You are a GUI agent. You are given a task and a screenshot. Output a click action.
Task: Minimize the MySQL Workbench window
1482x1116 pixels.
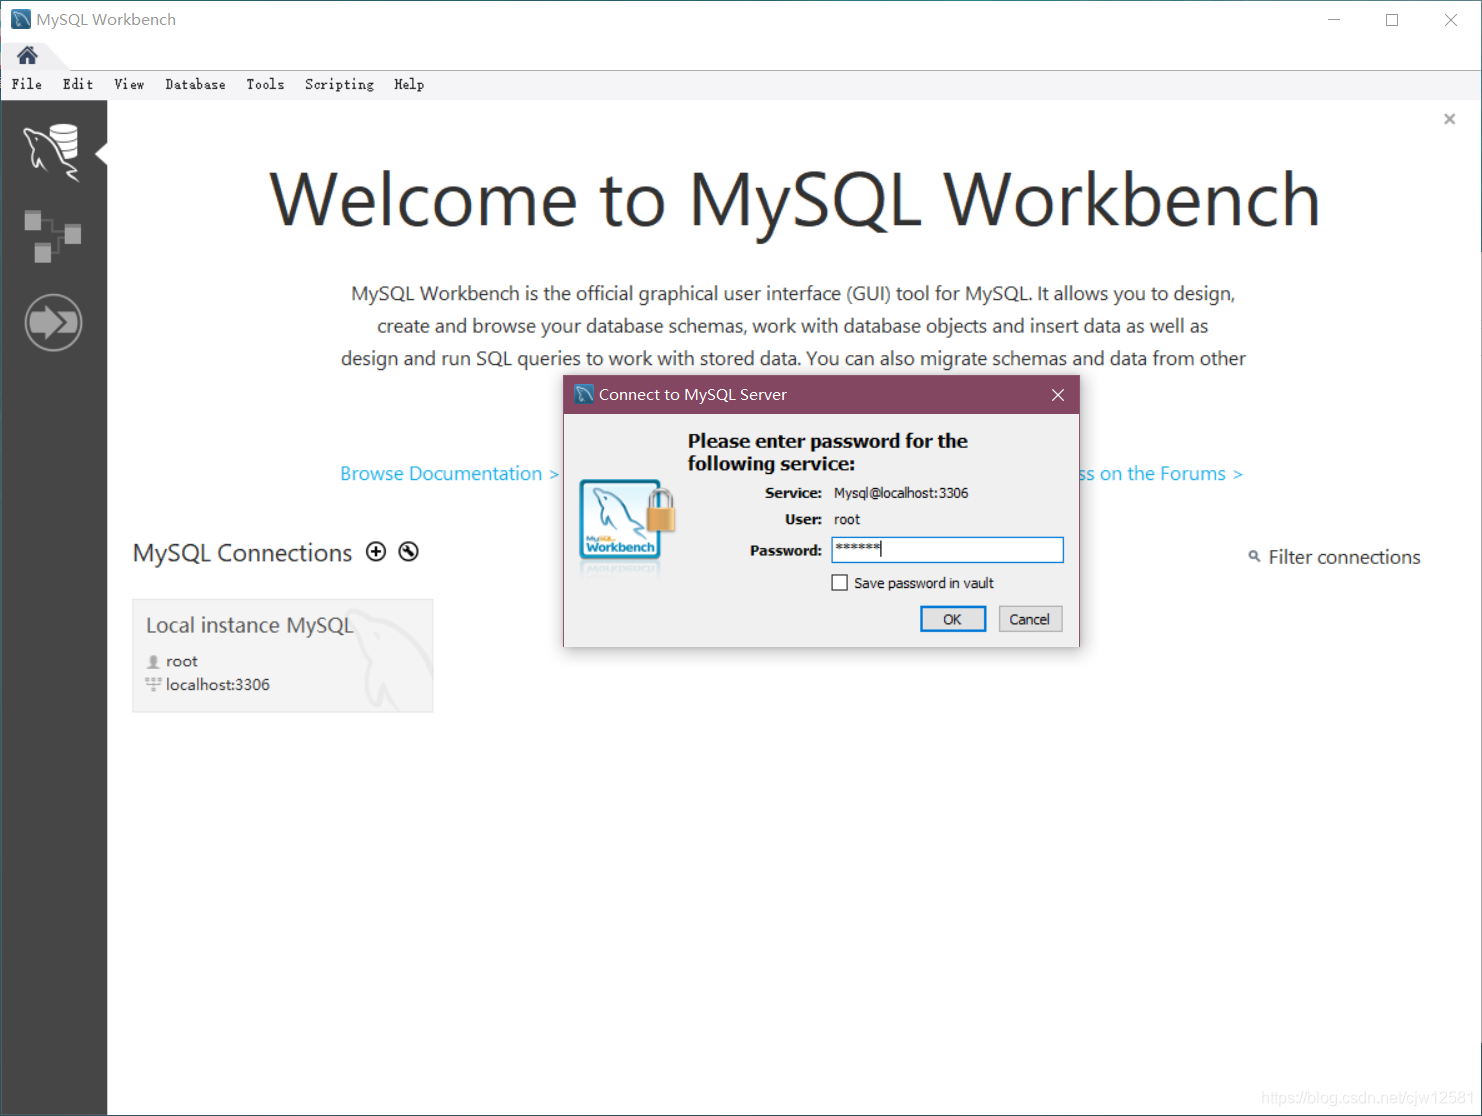coord(1333,20)
